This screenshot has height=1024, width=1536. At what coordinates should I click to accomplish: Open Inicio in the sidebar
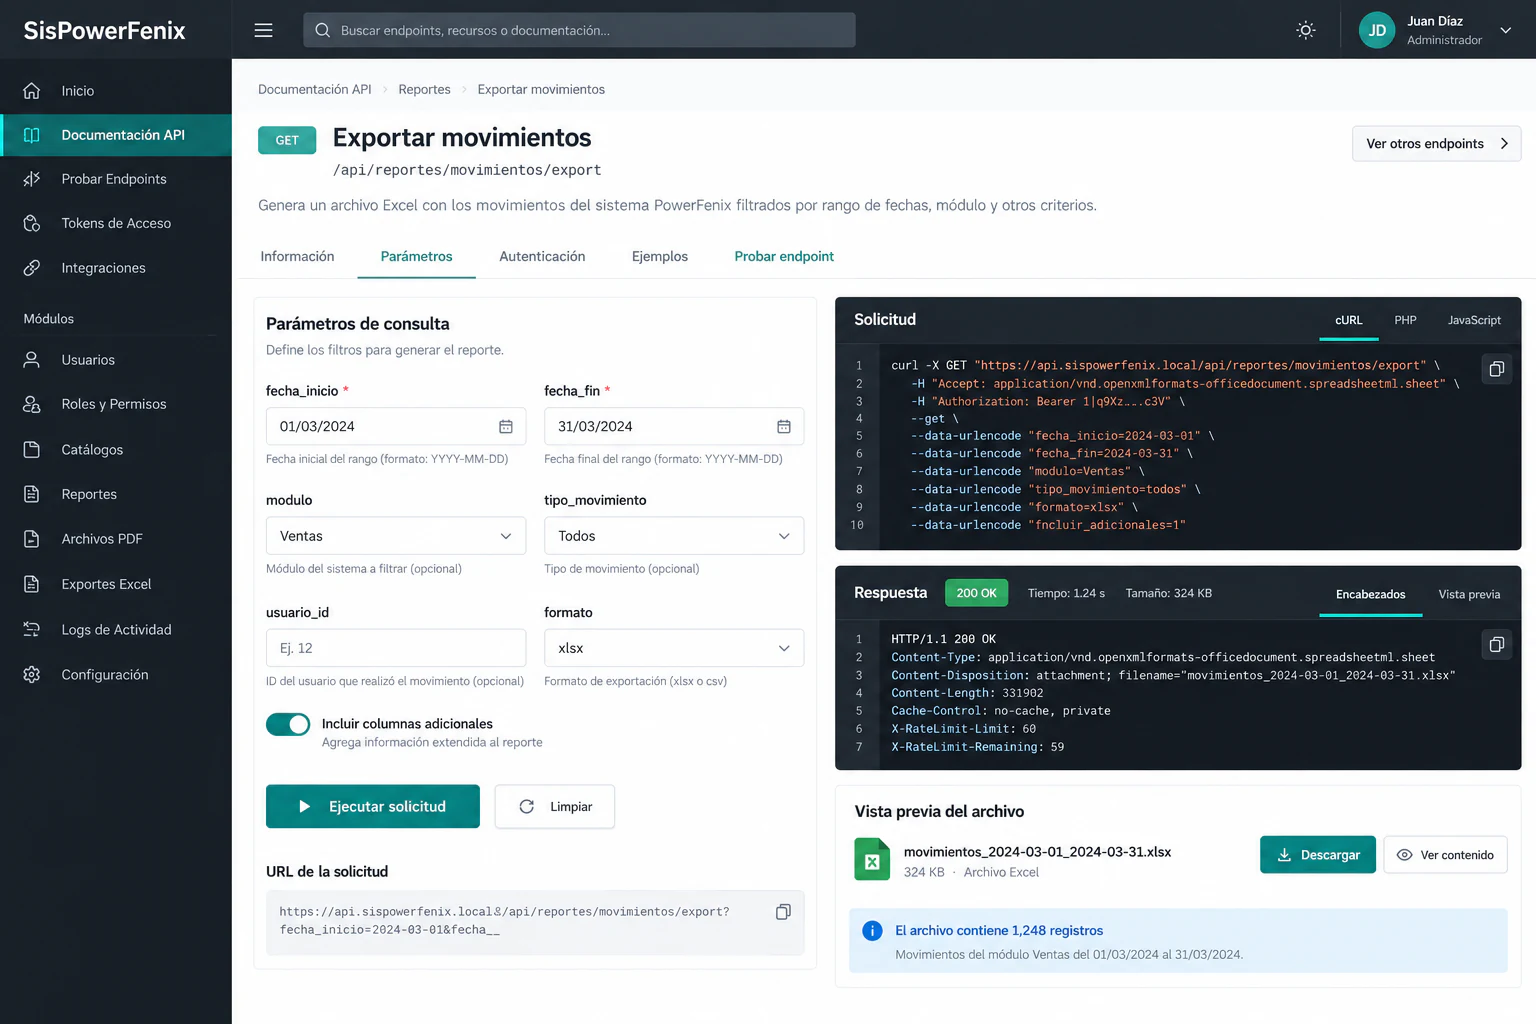(116, 91)
